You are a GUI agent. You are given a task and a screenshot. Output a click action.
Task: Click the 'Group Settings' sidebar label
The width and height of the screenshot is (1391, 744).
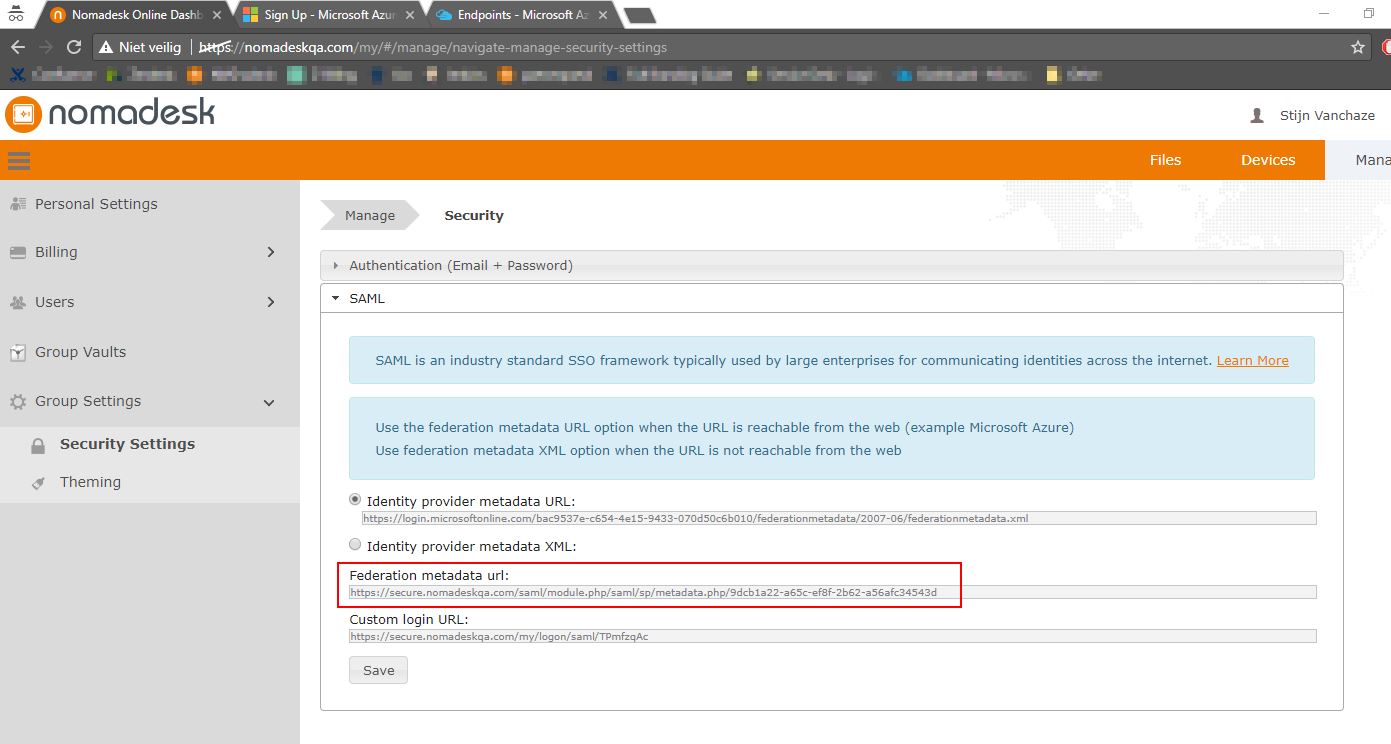click(x=88, y=402)
